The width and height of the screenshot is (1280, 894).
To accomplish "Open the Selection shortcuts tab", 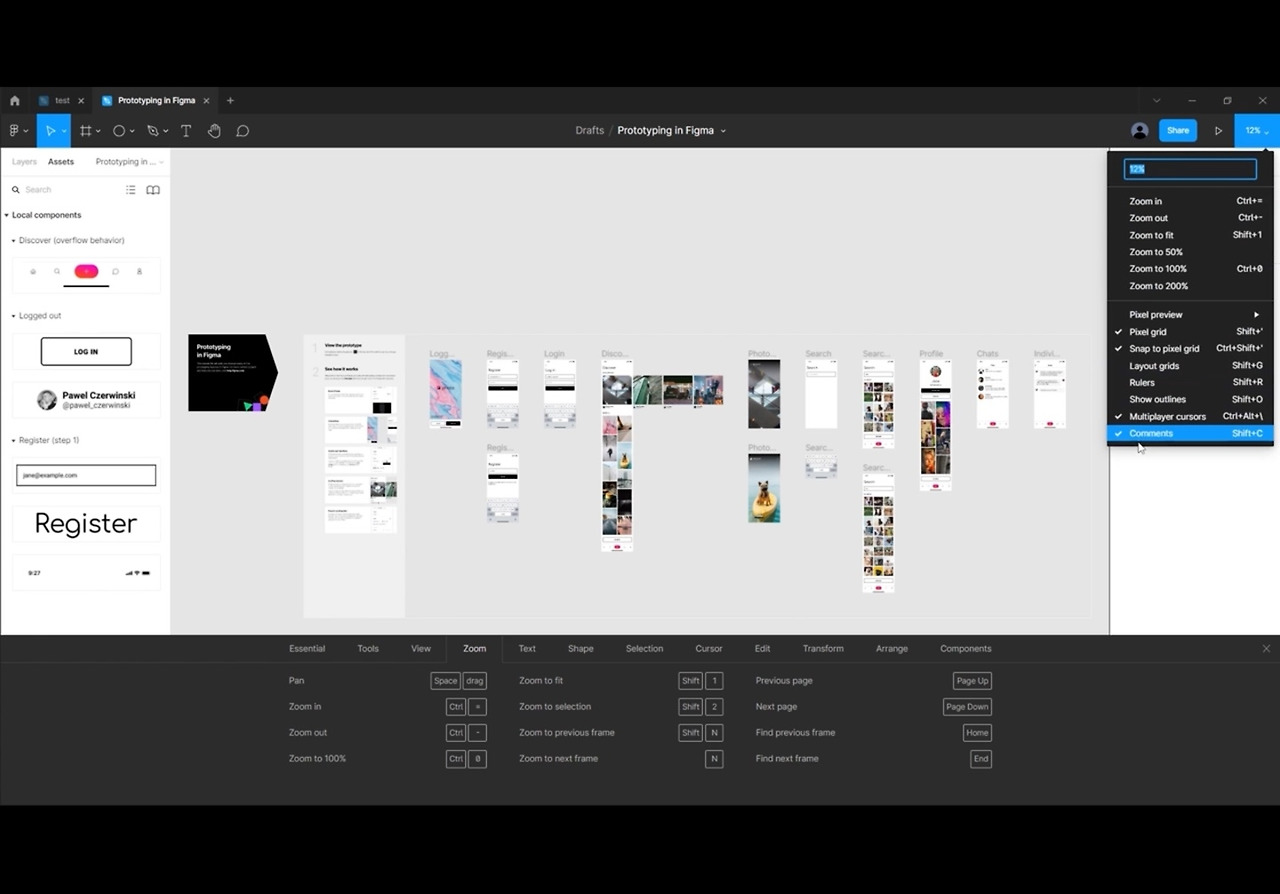I will tap(645, 649).
